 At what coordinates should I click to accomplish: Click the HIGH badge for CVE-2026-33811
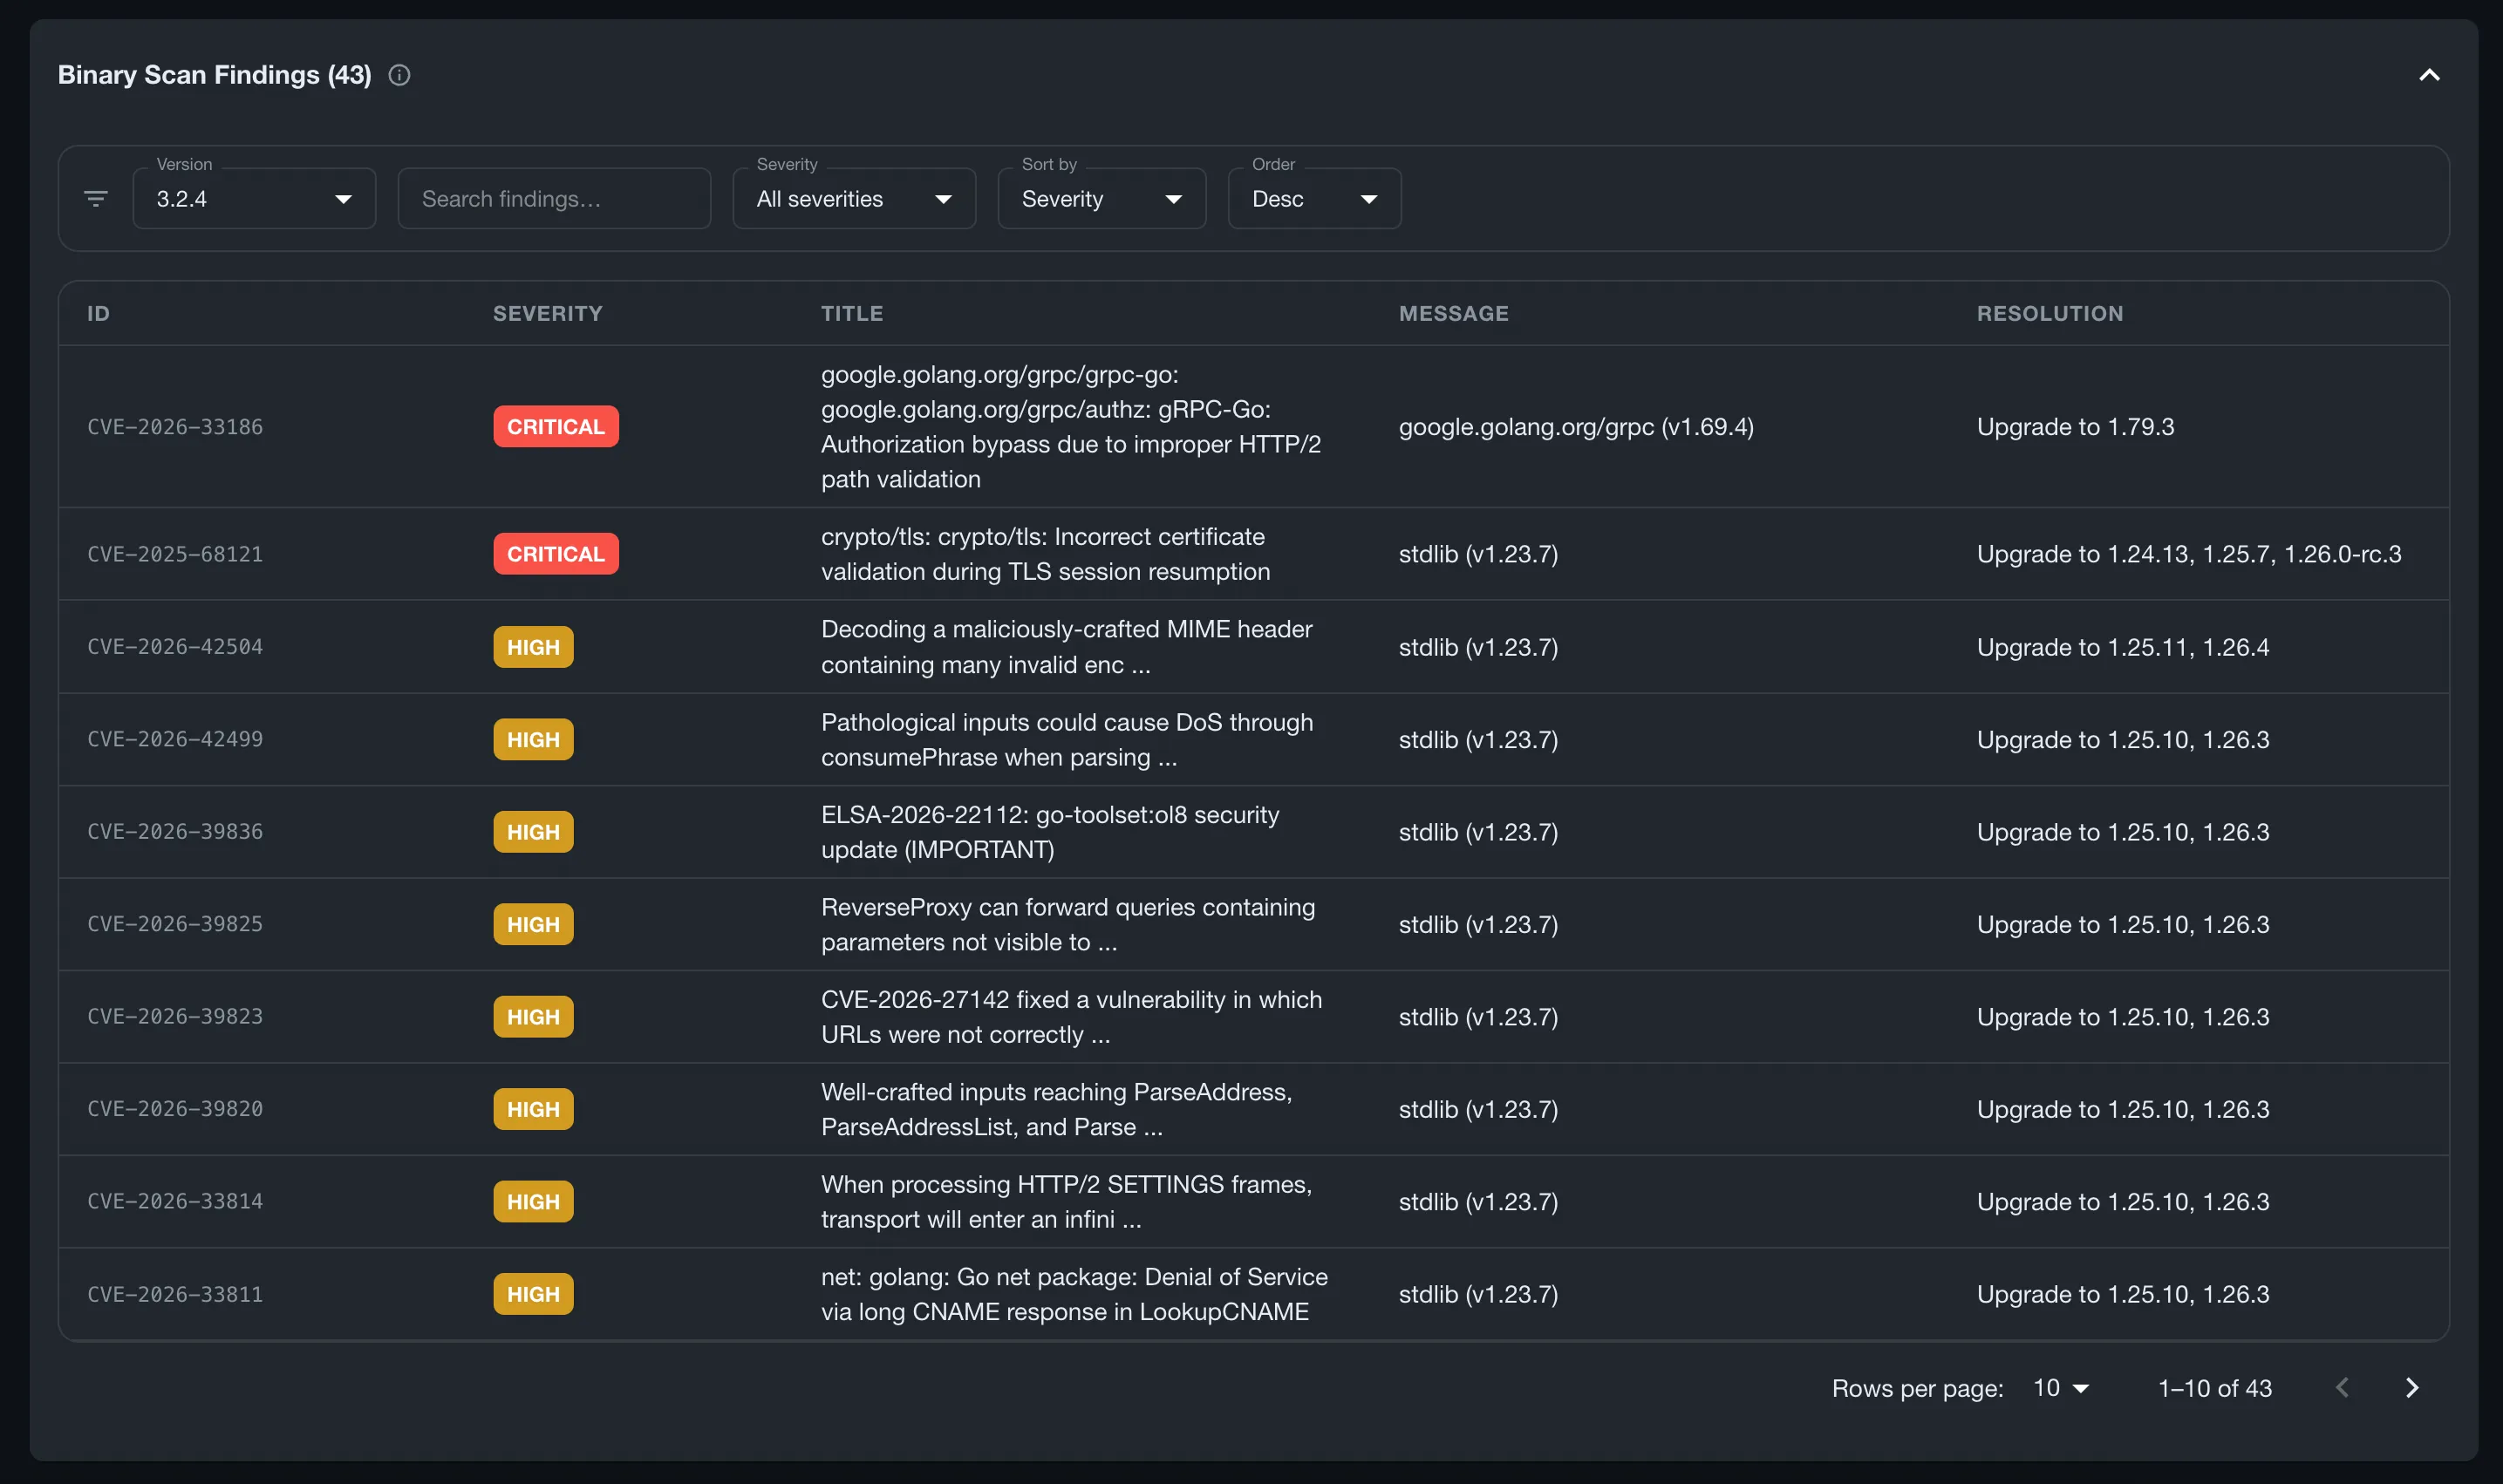(x=533, y=1294)
